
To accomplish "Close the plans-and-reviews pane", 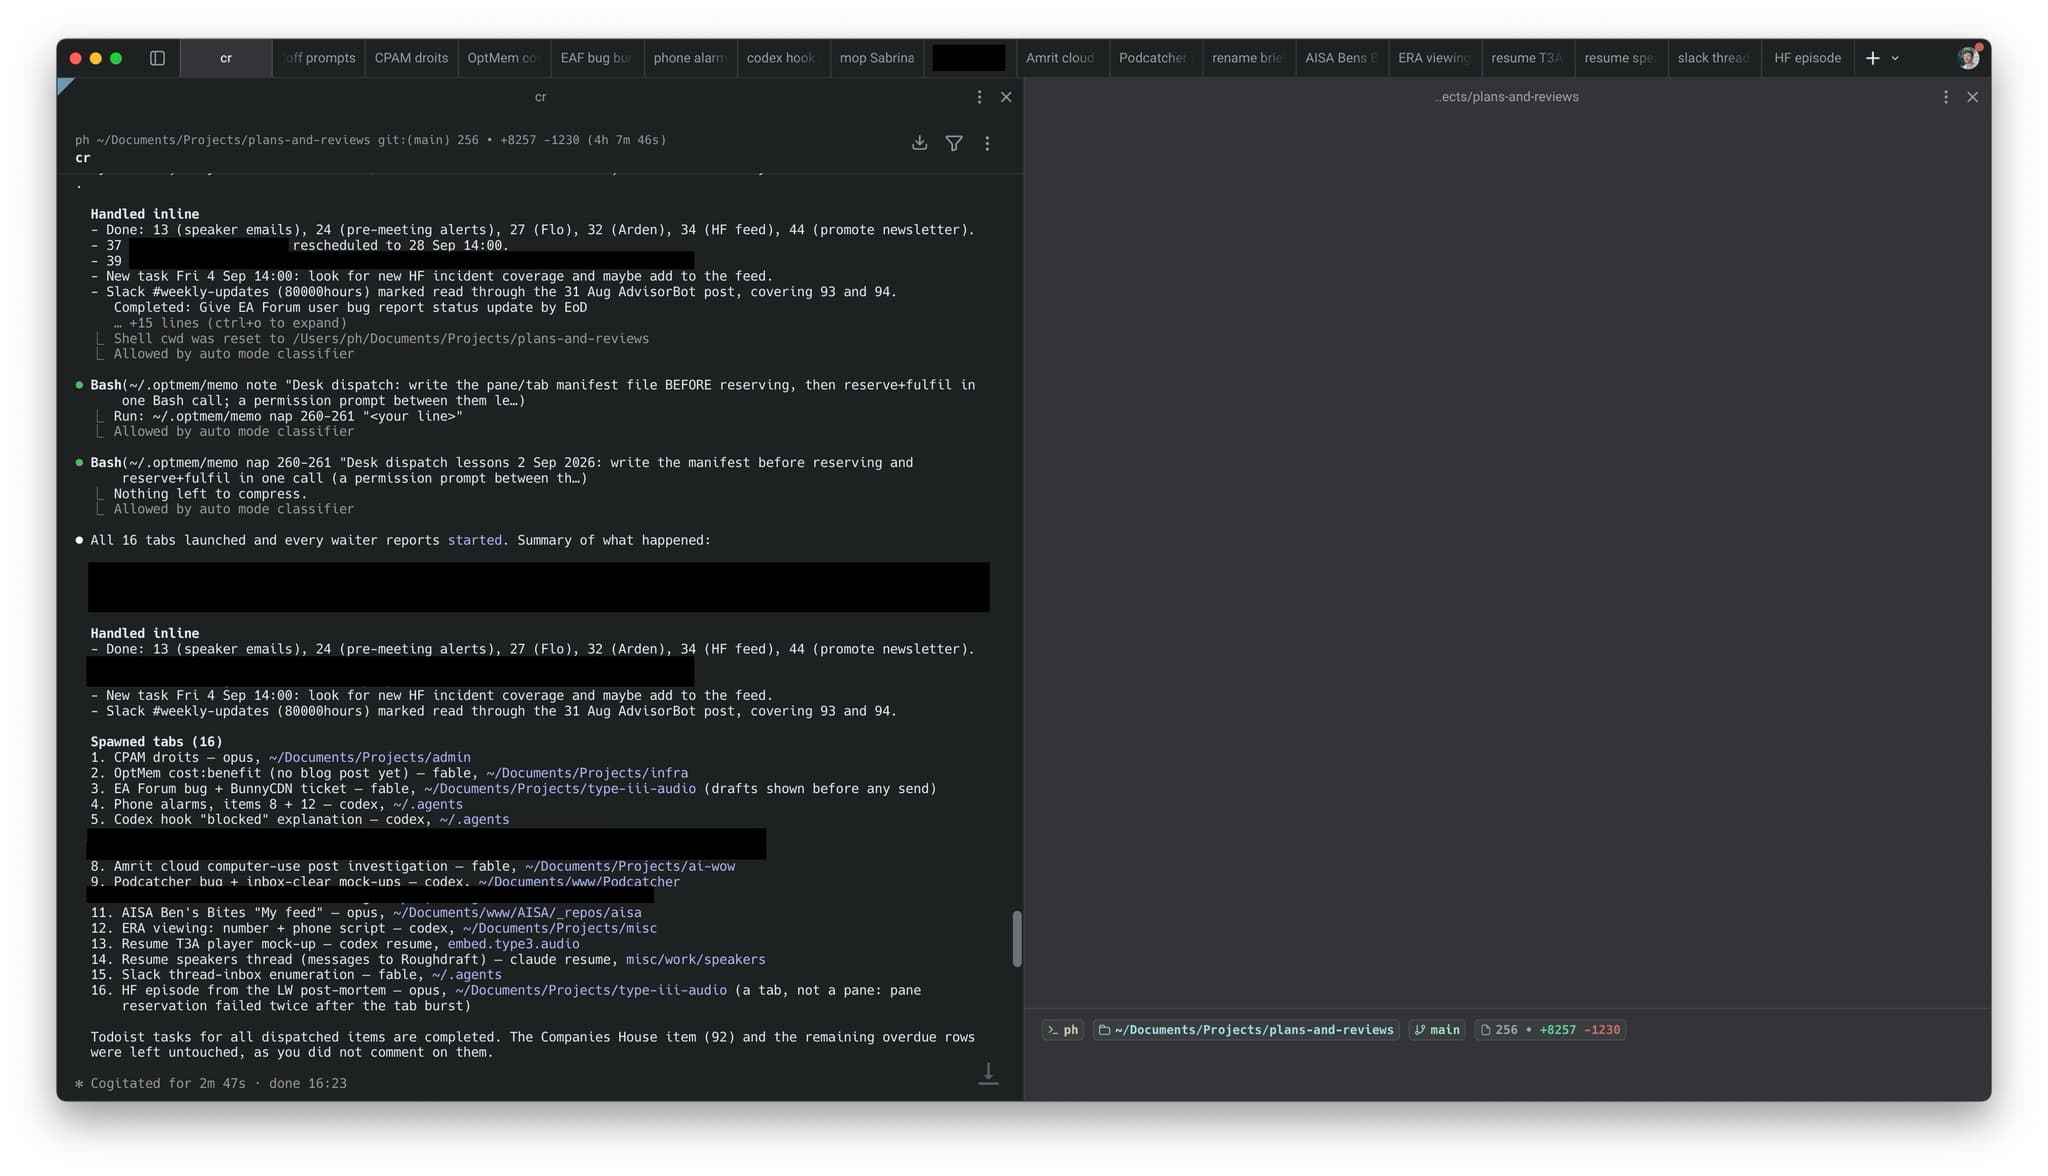I will point(1972,97).
